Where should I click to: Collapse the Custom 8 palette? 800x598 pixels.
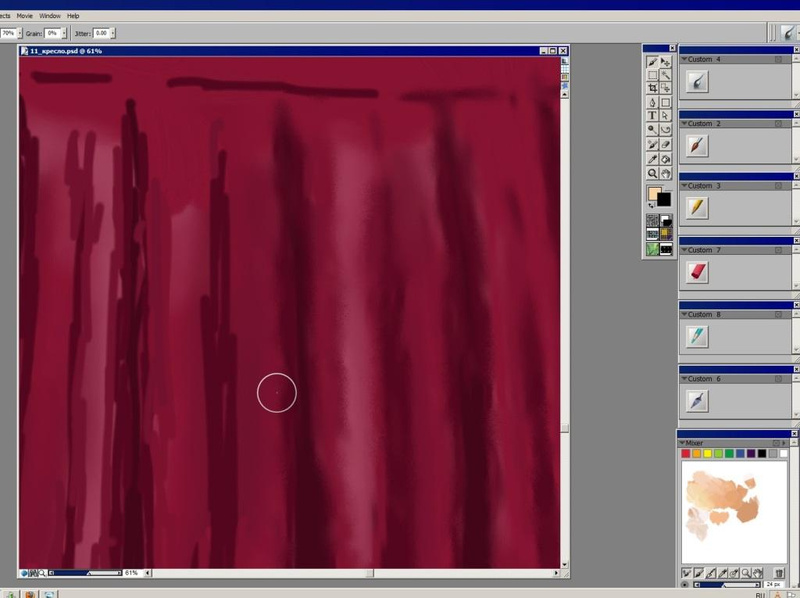[684, 314]
